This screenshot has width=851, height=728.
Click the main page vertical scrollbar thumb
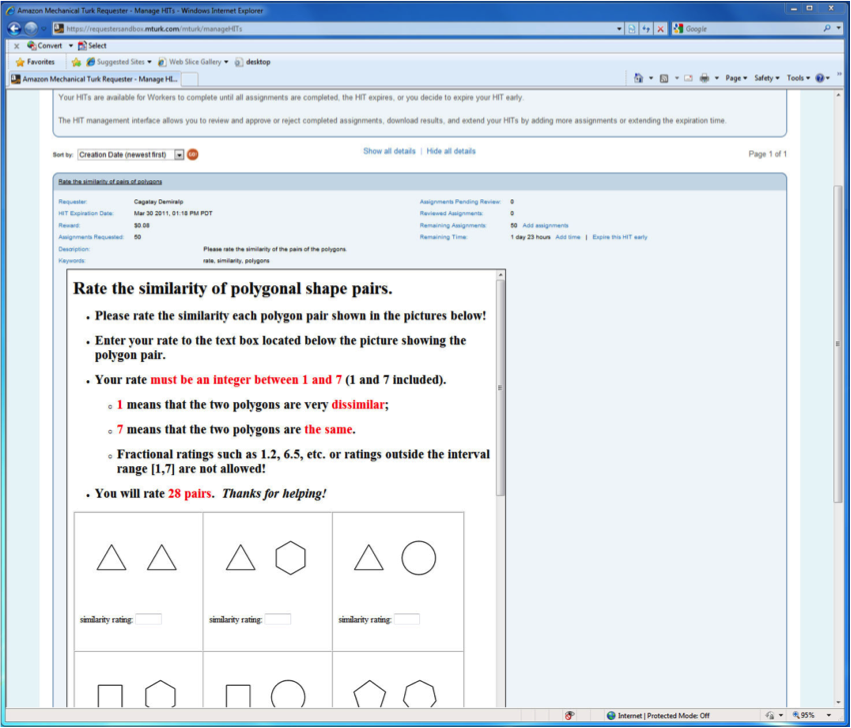838,343
